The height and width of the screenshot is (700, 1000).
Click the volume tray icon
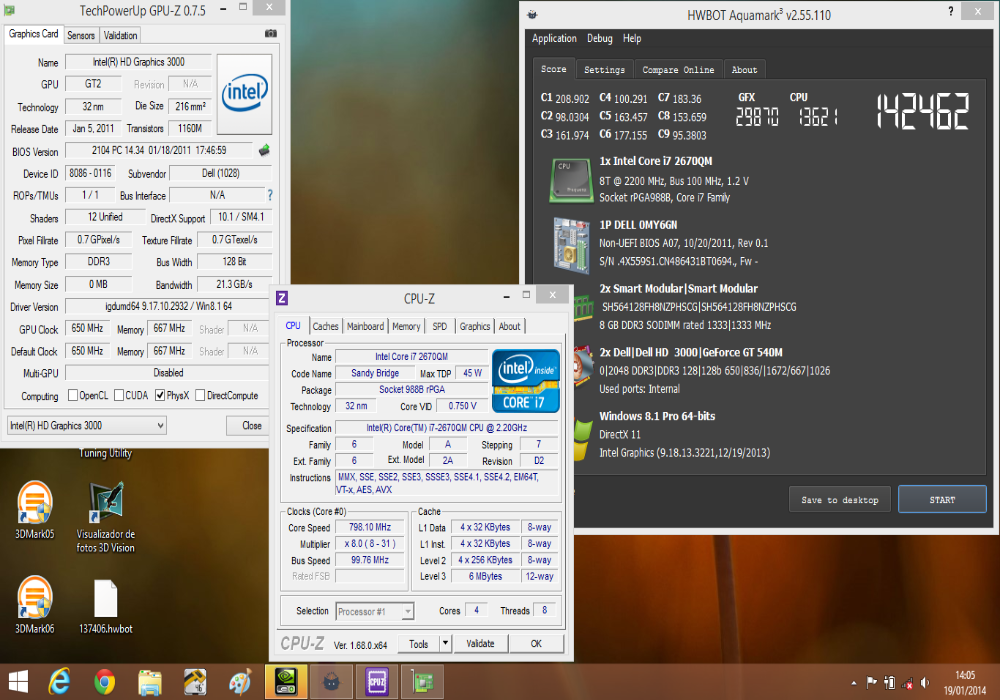[925, 683]
